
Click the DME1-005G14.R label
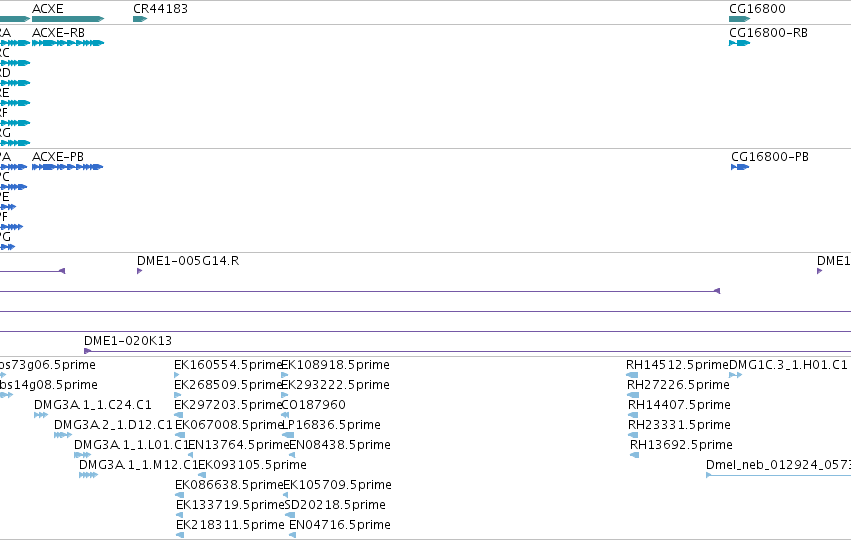[x=188, y=261]
